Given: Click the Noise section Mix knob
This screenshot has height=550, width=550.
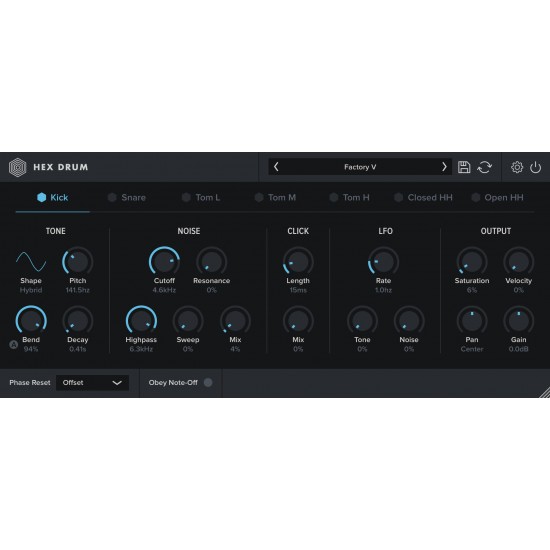Looking at the screenshot, I should 235,321.
